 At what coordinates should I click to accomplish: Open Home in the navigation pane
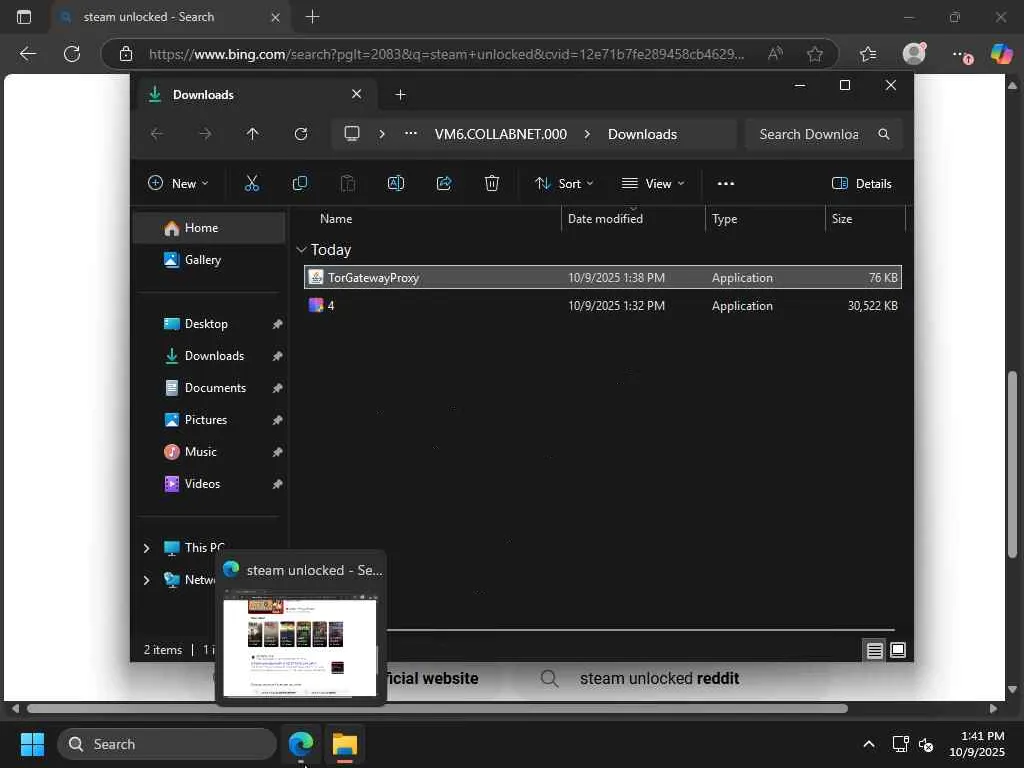209,228
